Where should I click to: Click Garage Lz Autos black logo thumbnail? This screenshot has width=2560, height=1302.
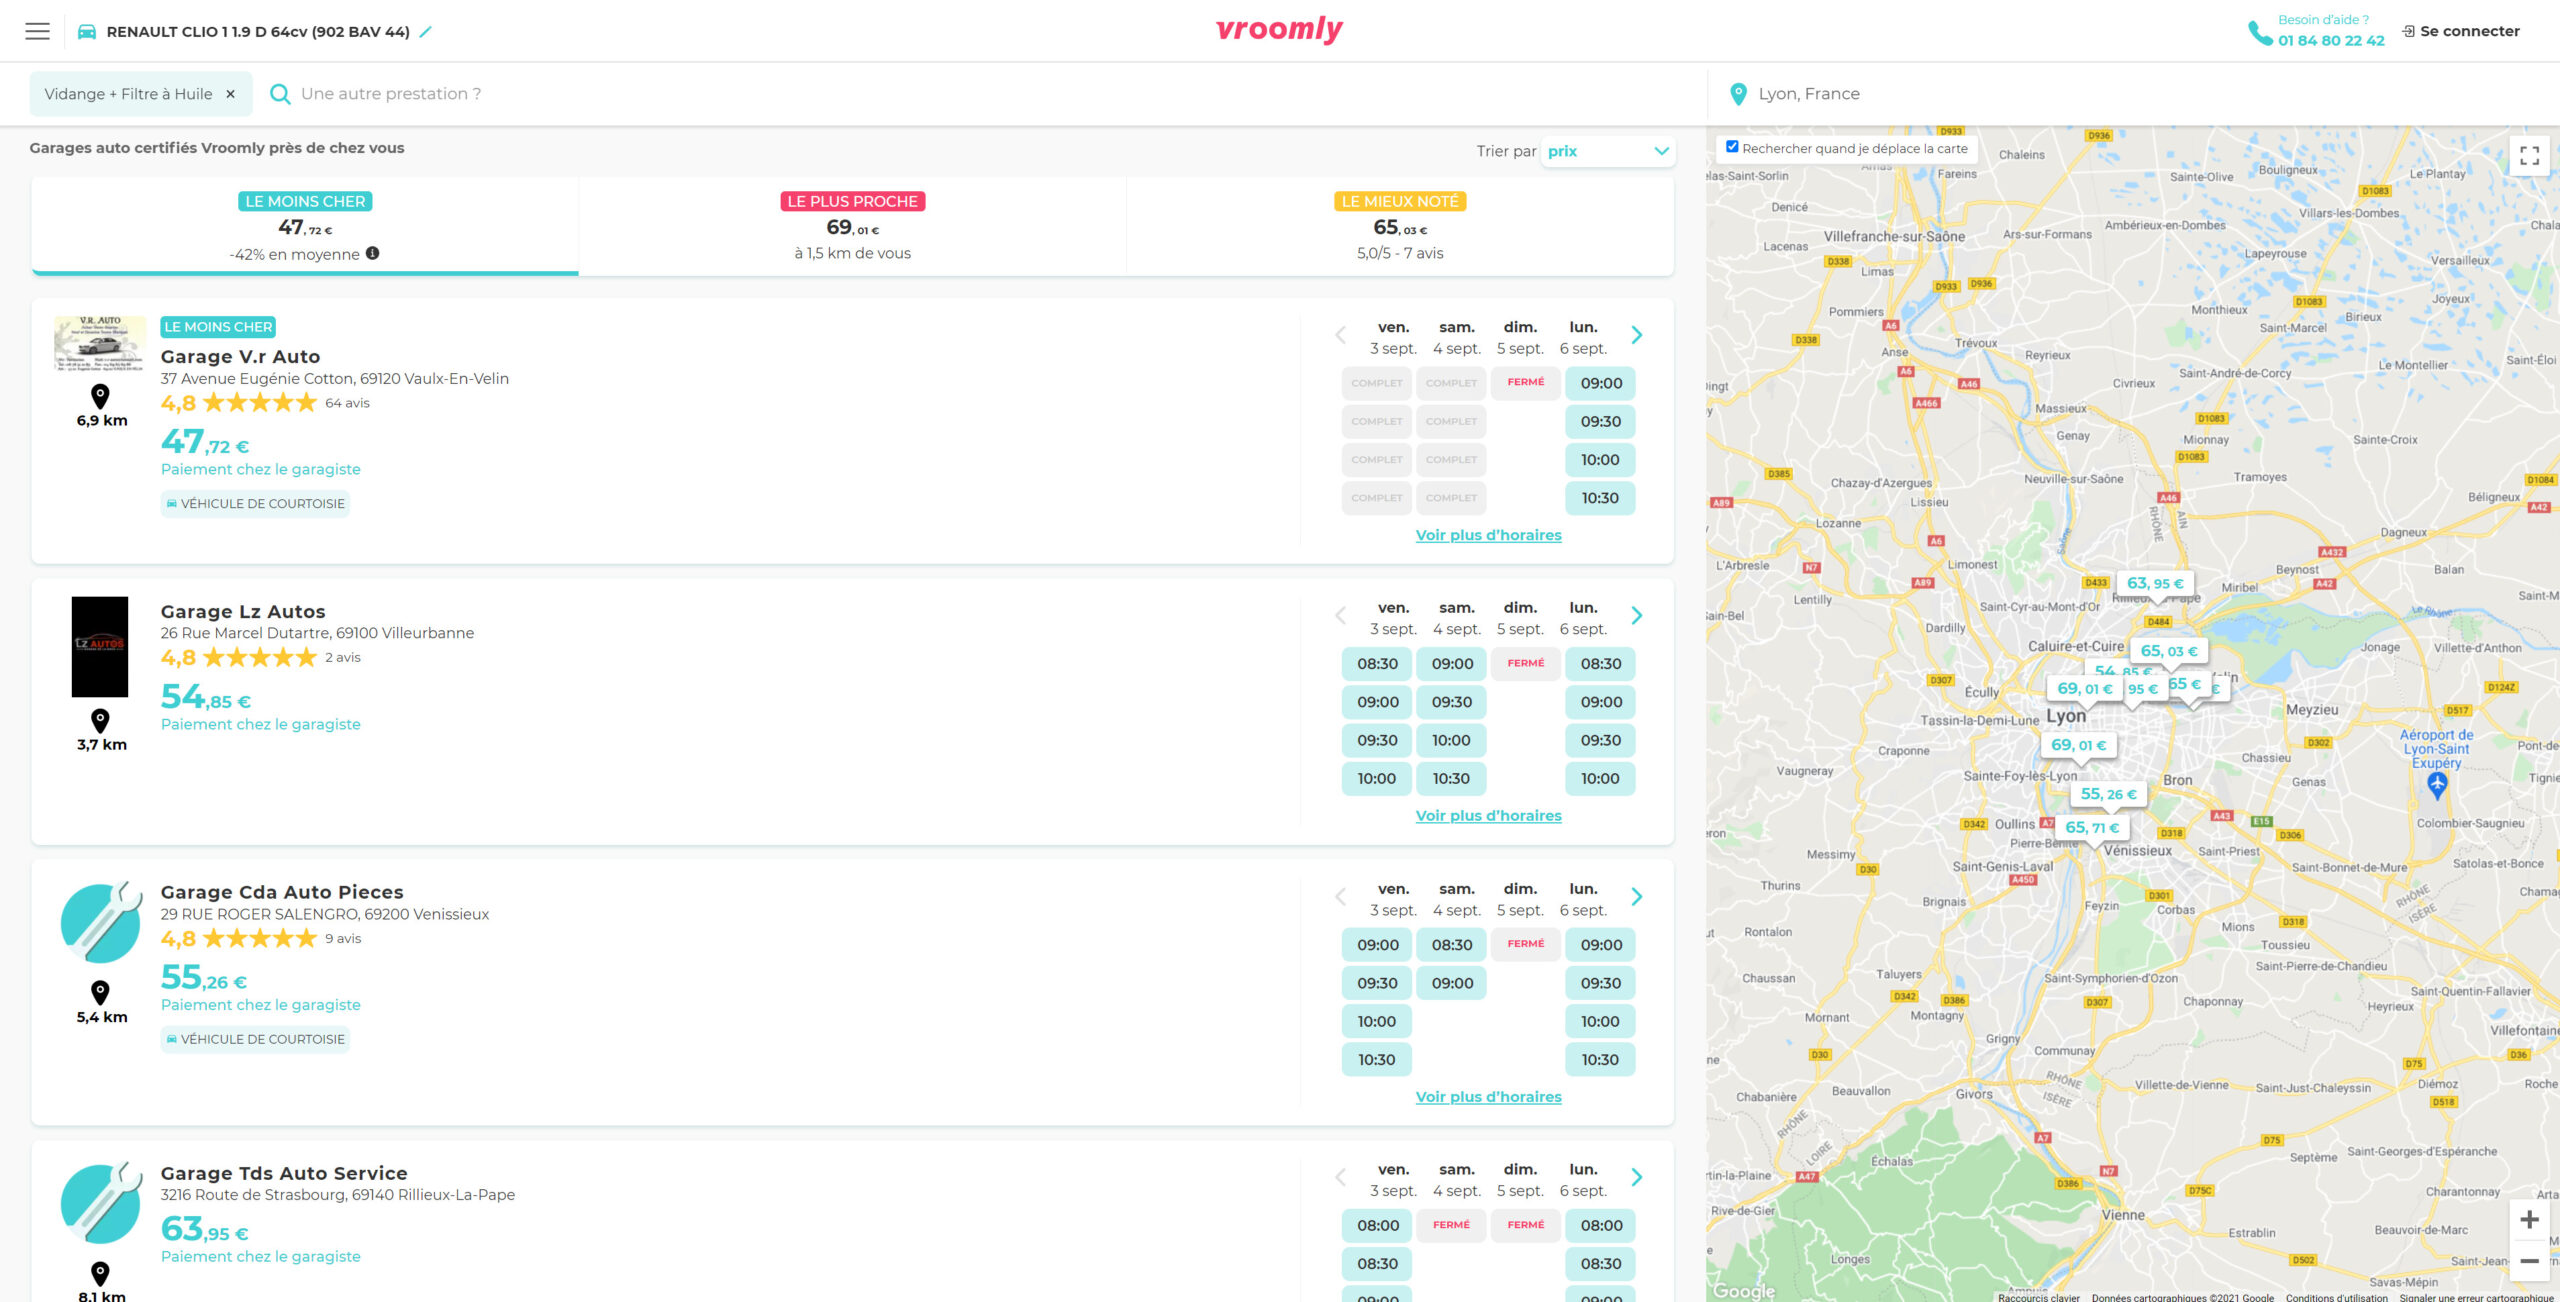point(100,647)
